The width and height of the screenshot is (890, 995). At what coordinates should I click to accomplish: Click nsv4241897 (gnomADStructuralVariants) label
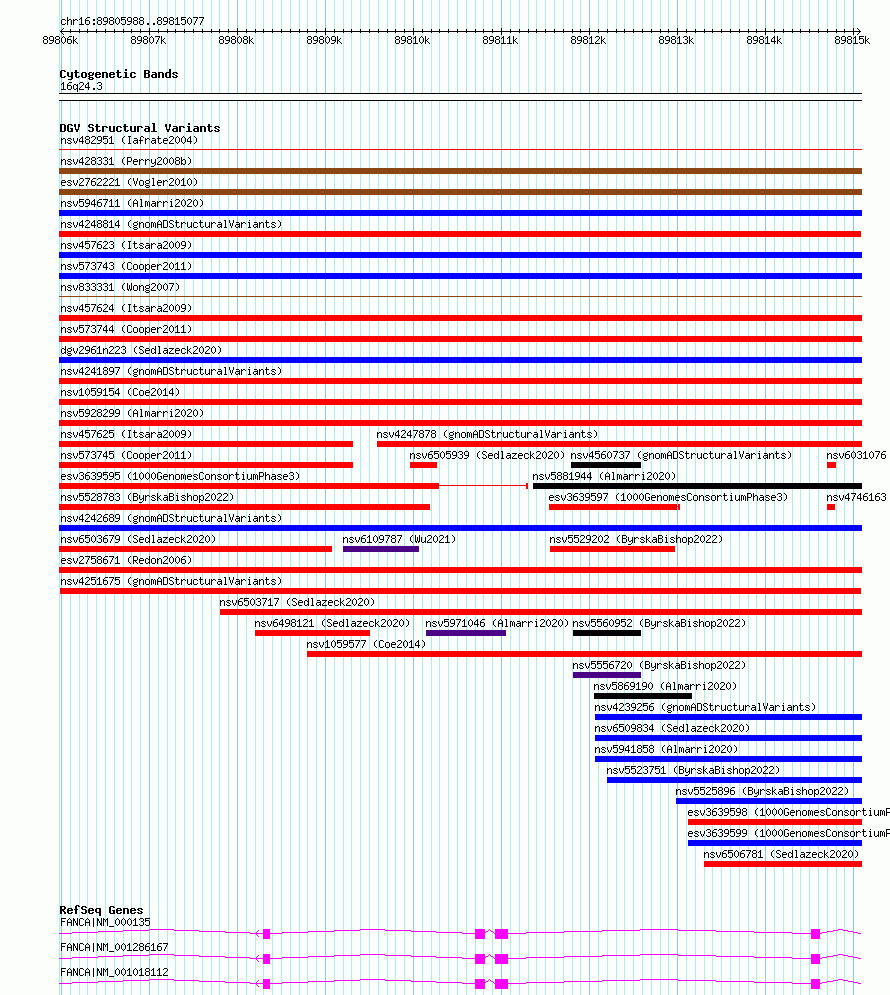pyautogui.click(x=171, y=371)
